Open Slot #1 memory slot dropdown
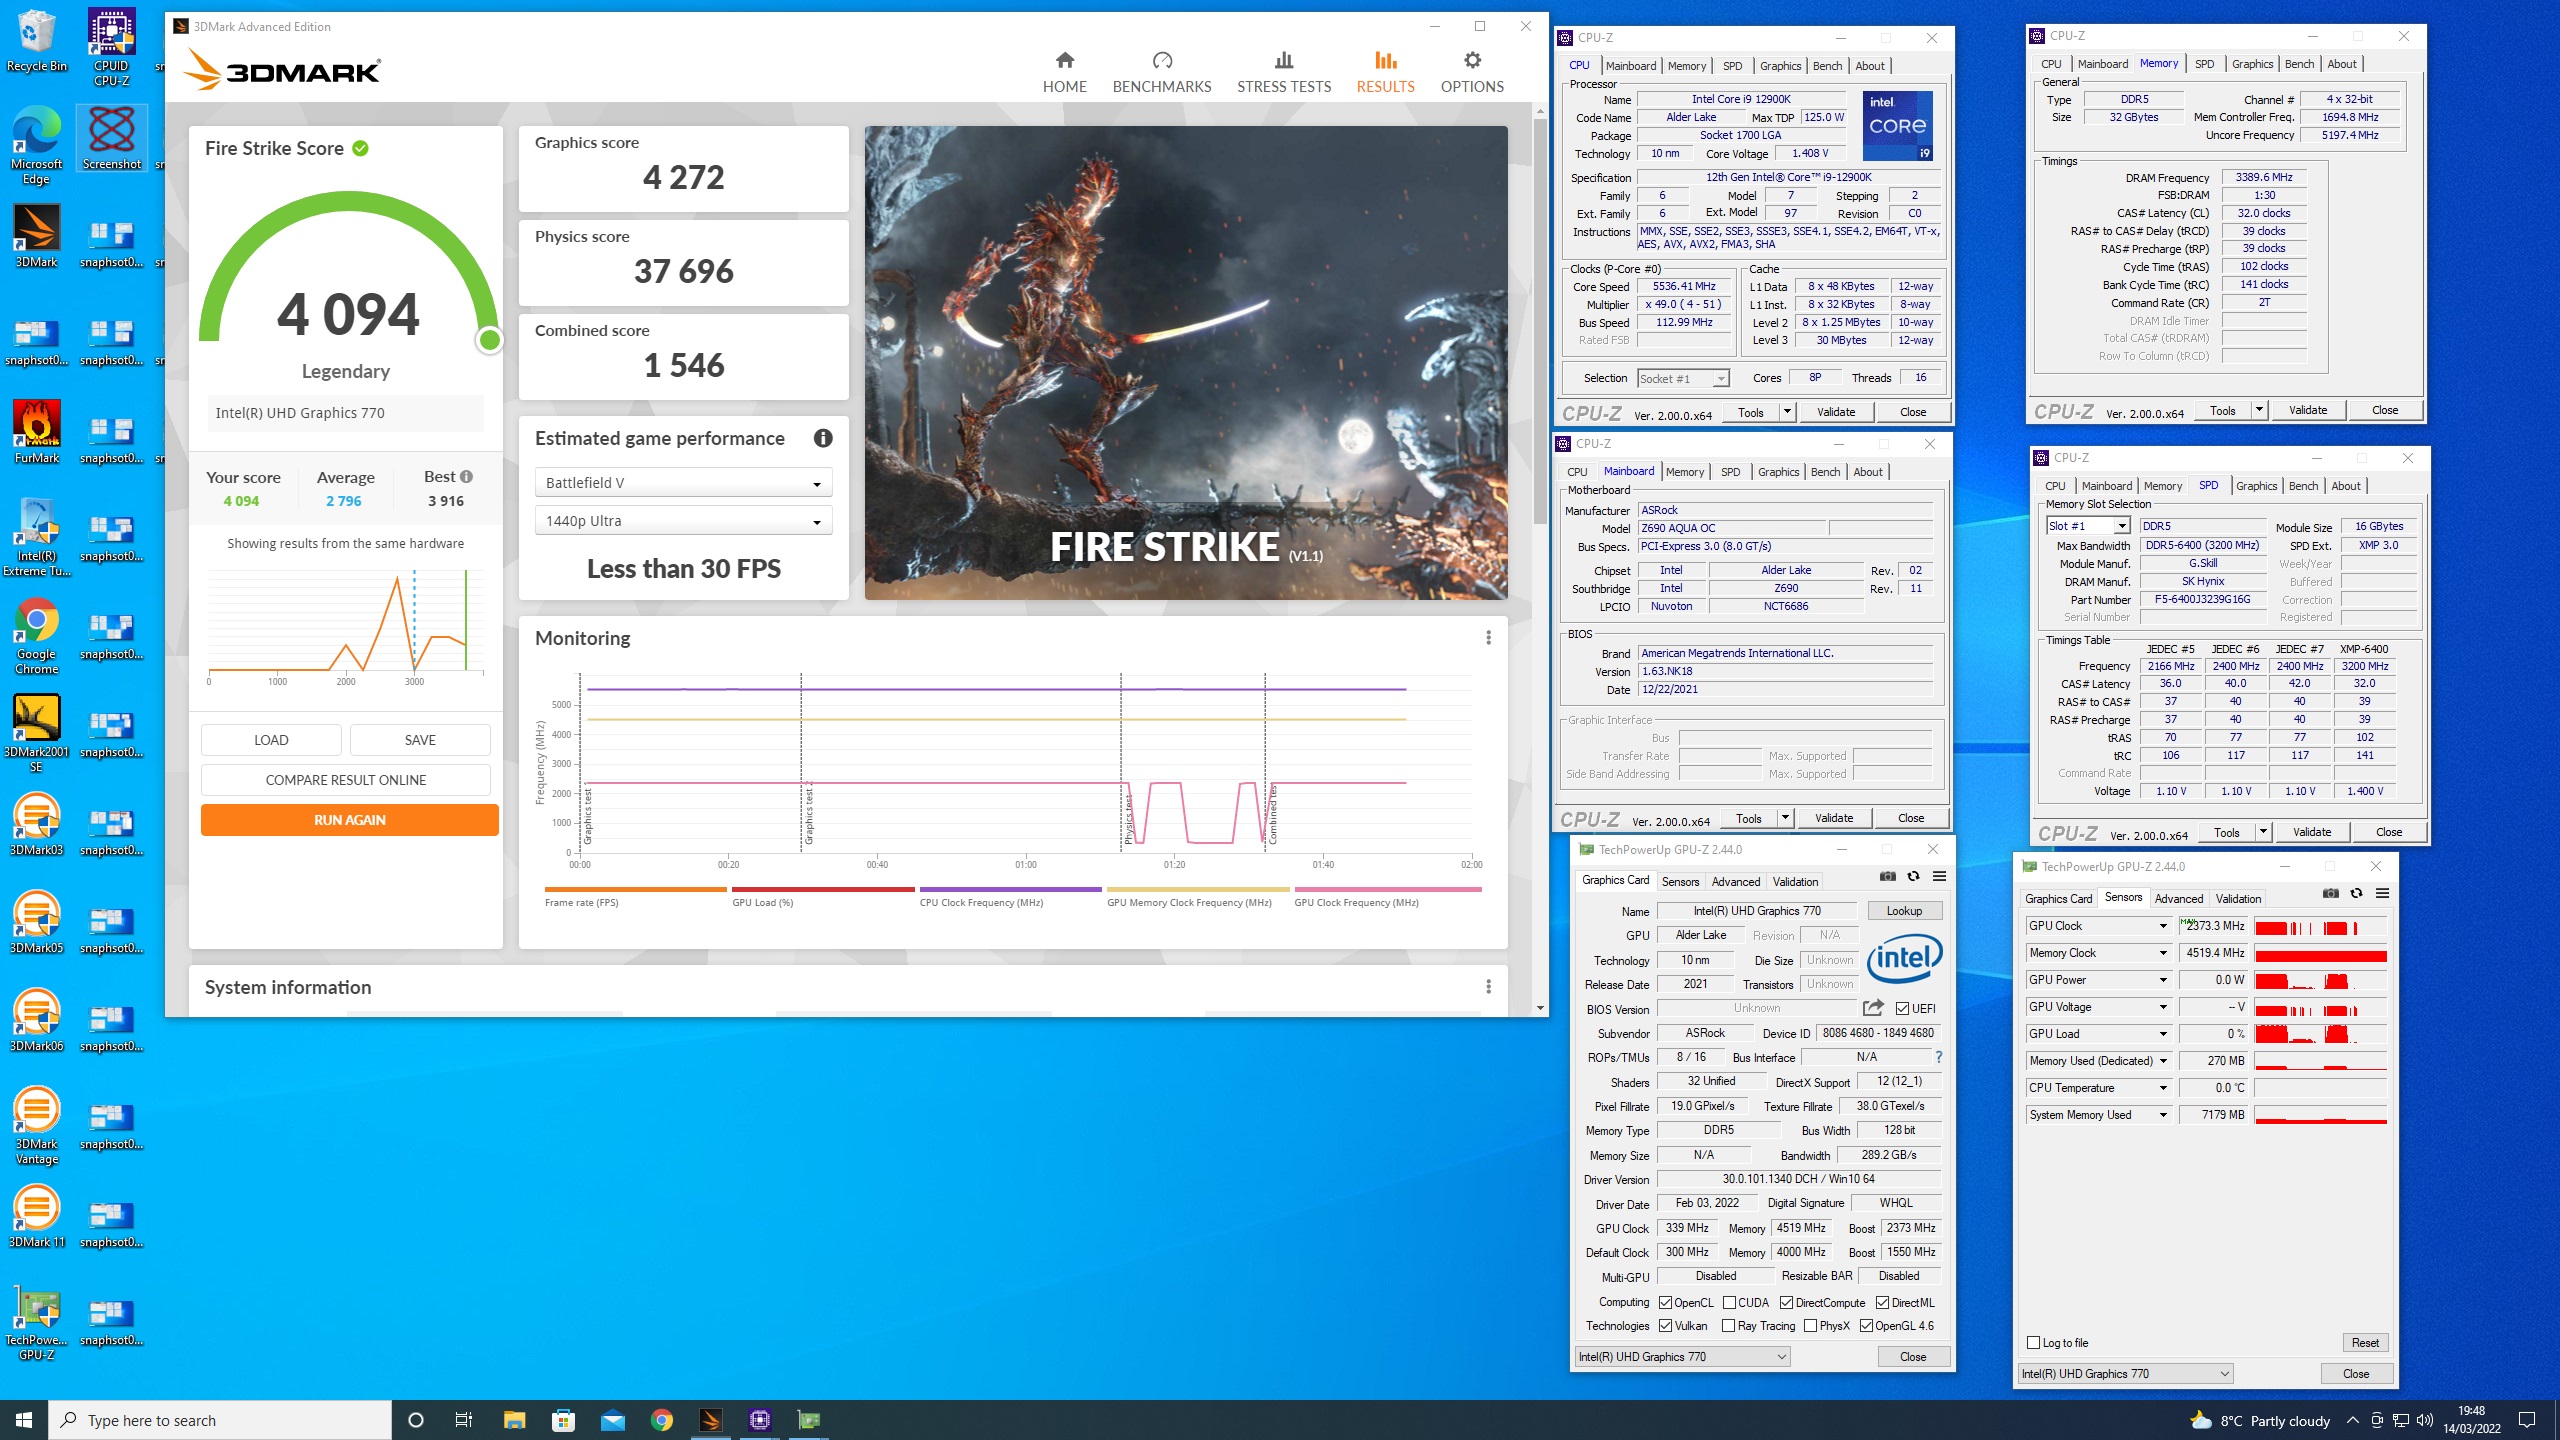The height and width of the screenshot is (1440, 2560). 2088,526
